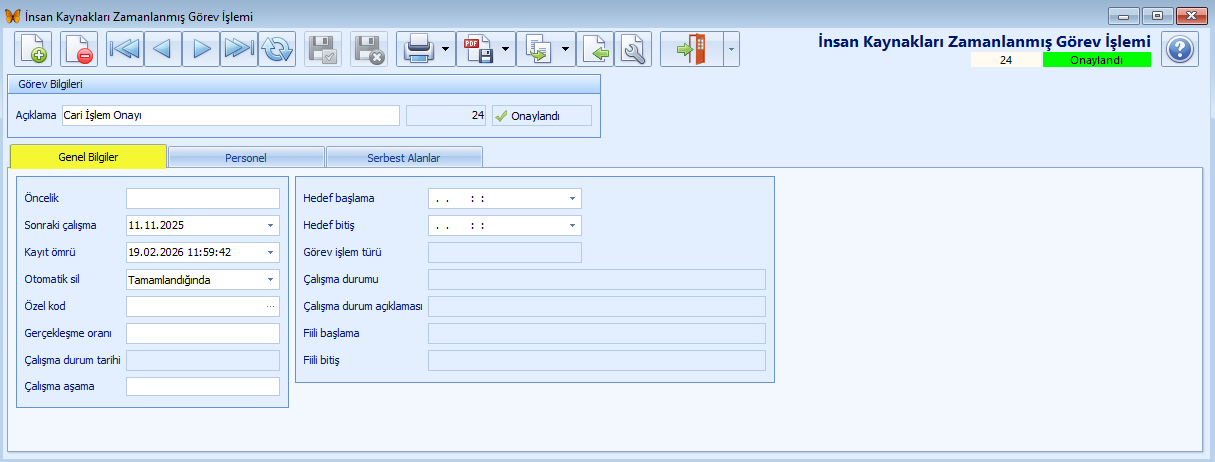Open document settings with the wrench icon
This screenshot has width=1215, height=462.
[633, 48]
